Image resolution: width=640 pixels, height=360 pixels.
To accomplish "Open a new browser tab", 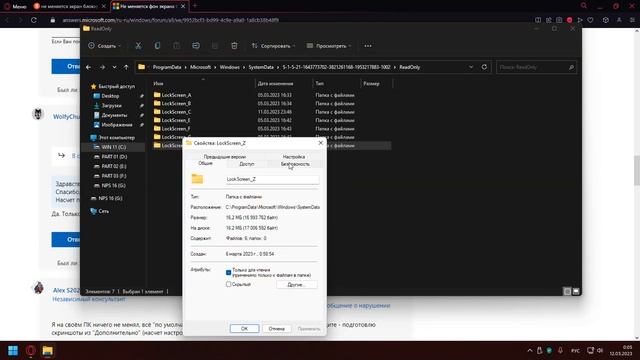I will pyautogui.click(x=195, y=6).
